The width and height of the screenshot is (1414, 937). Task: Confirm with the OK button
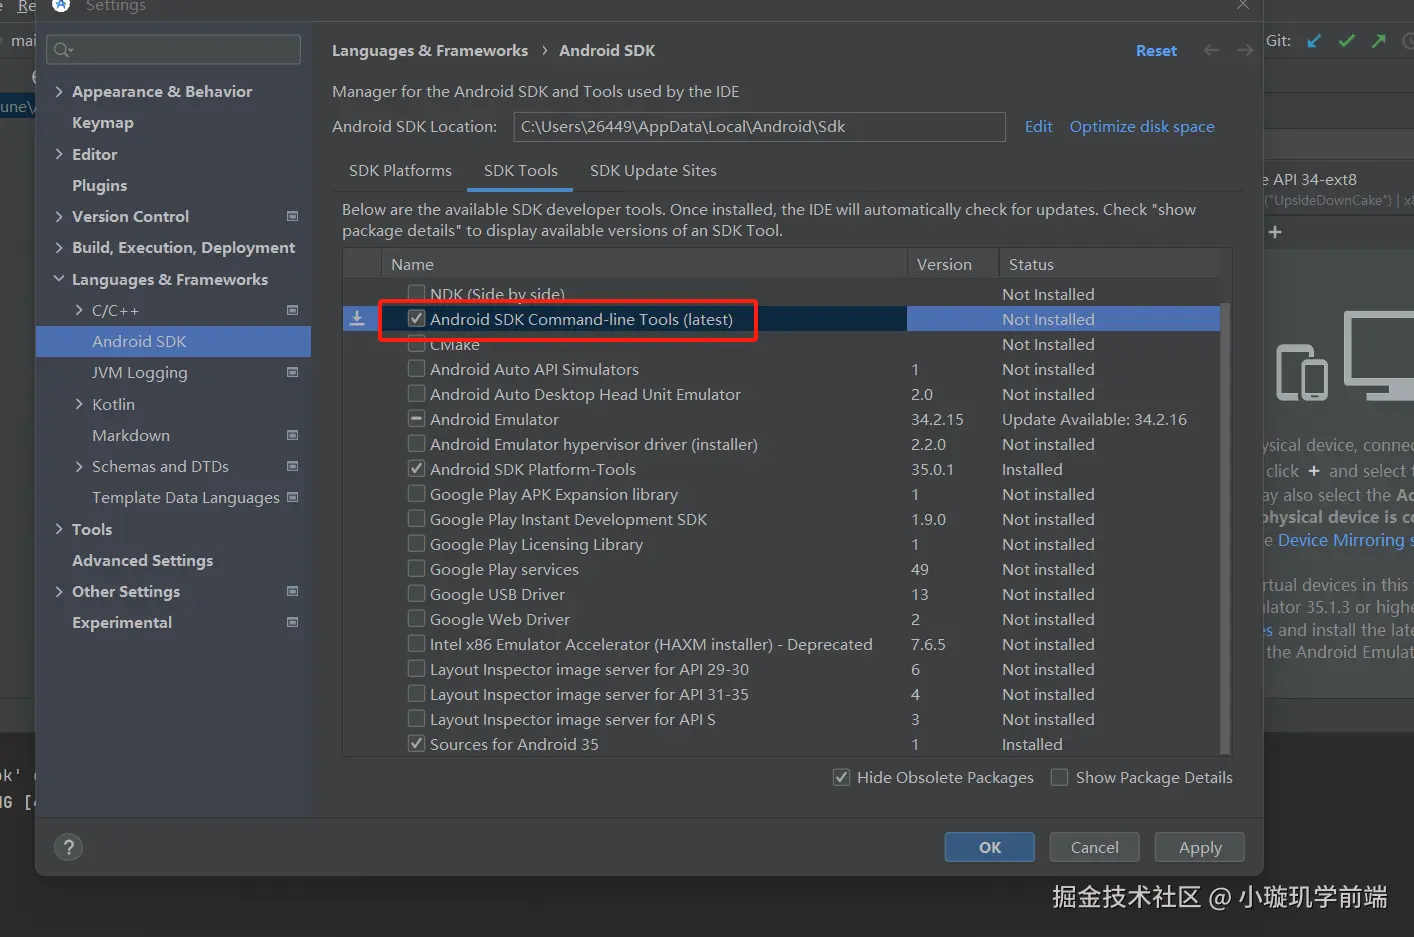990,847
